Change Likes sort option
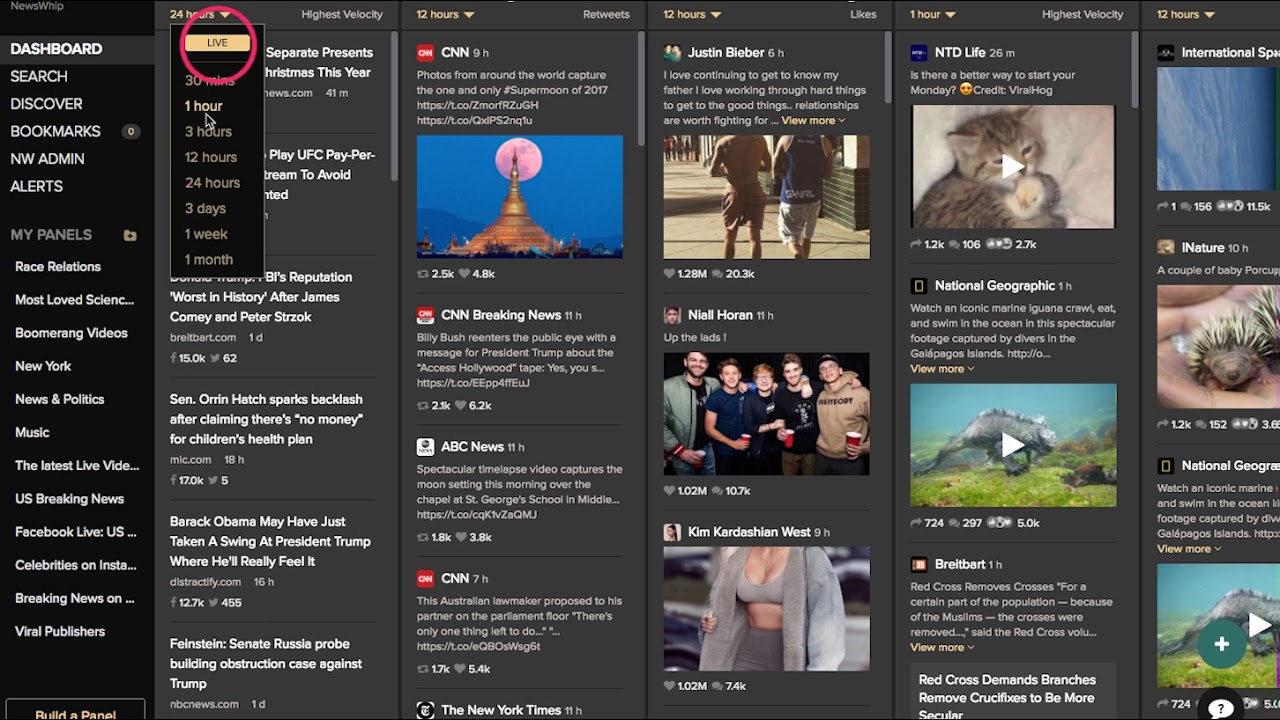The height and width of the screenshot is (720, 1280). pyautogui.click(x=863, y=14)
